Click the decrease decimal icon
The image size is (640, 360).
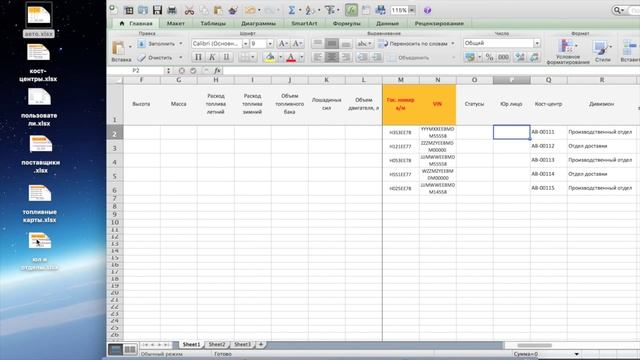534,57
